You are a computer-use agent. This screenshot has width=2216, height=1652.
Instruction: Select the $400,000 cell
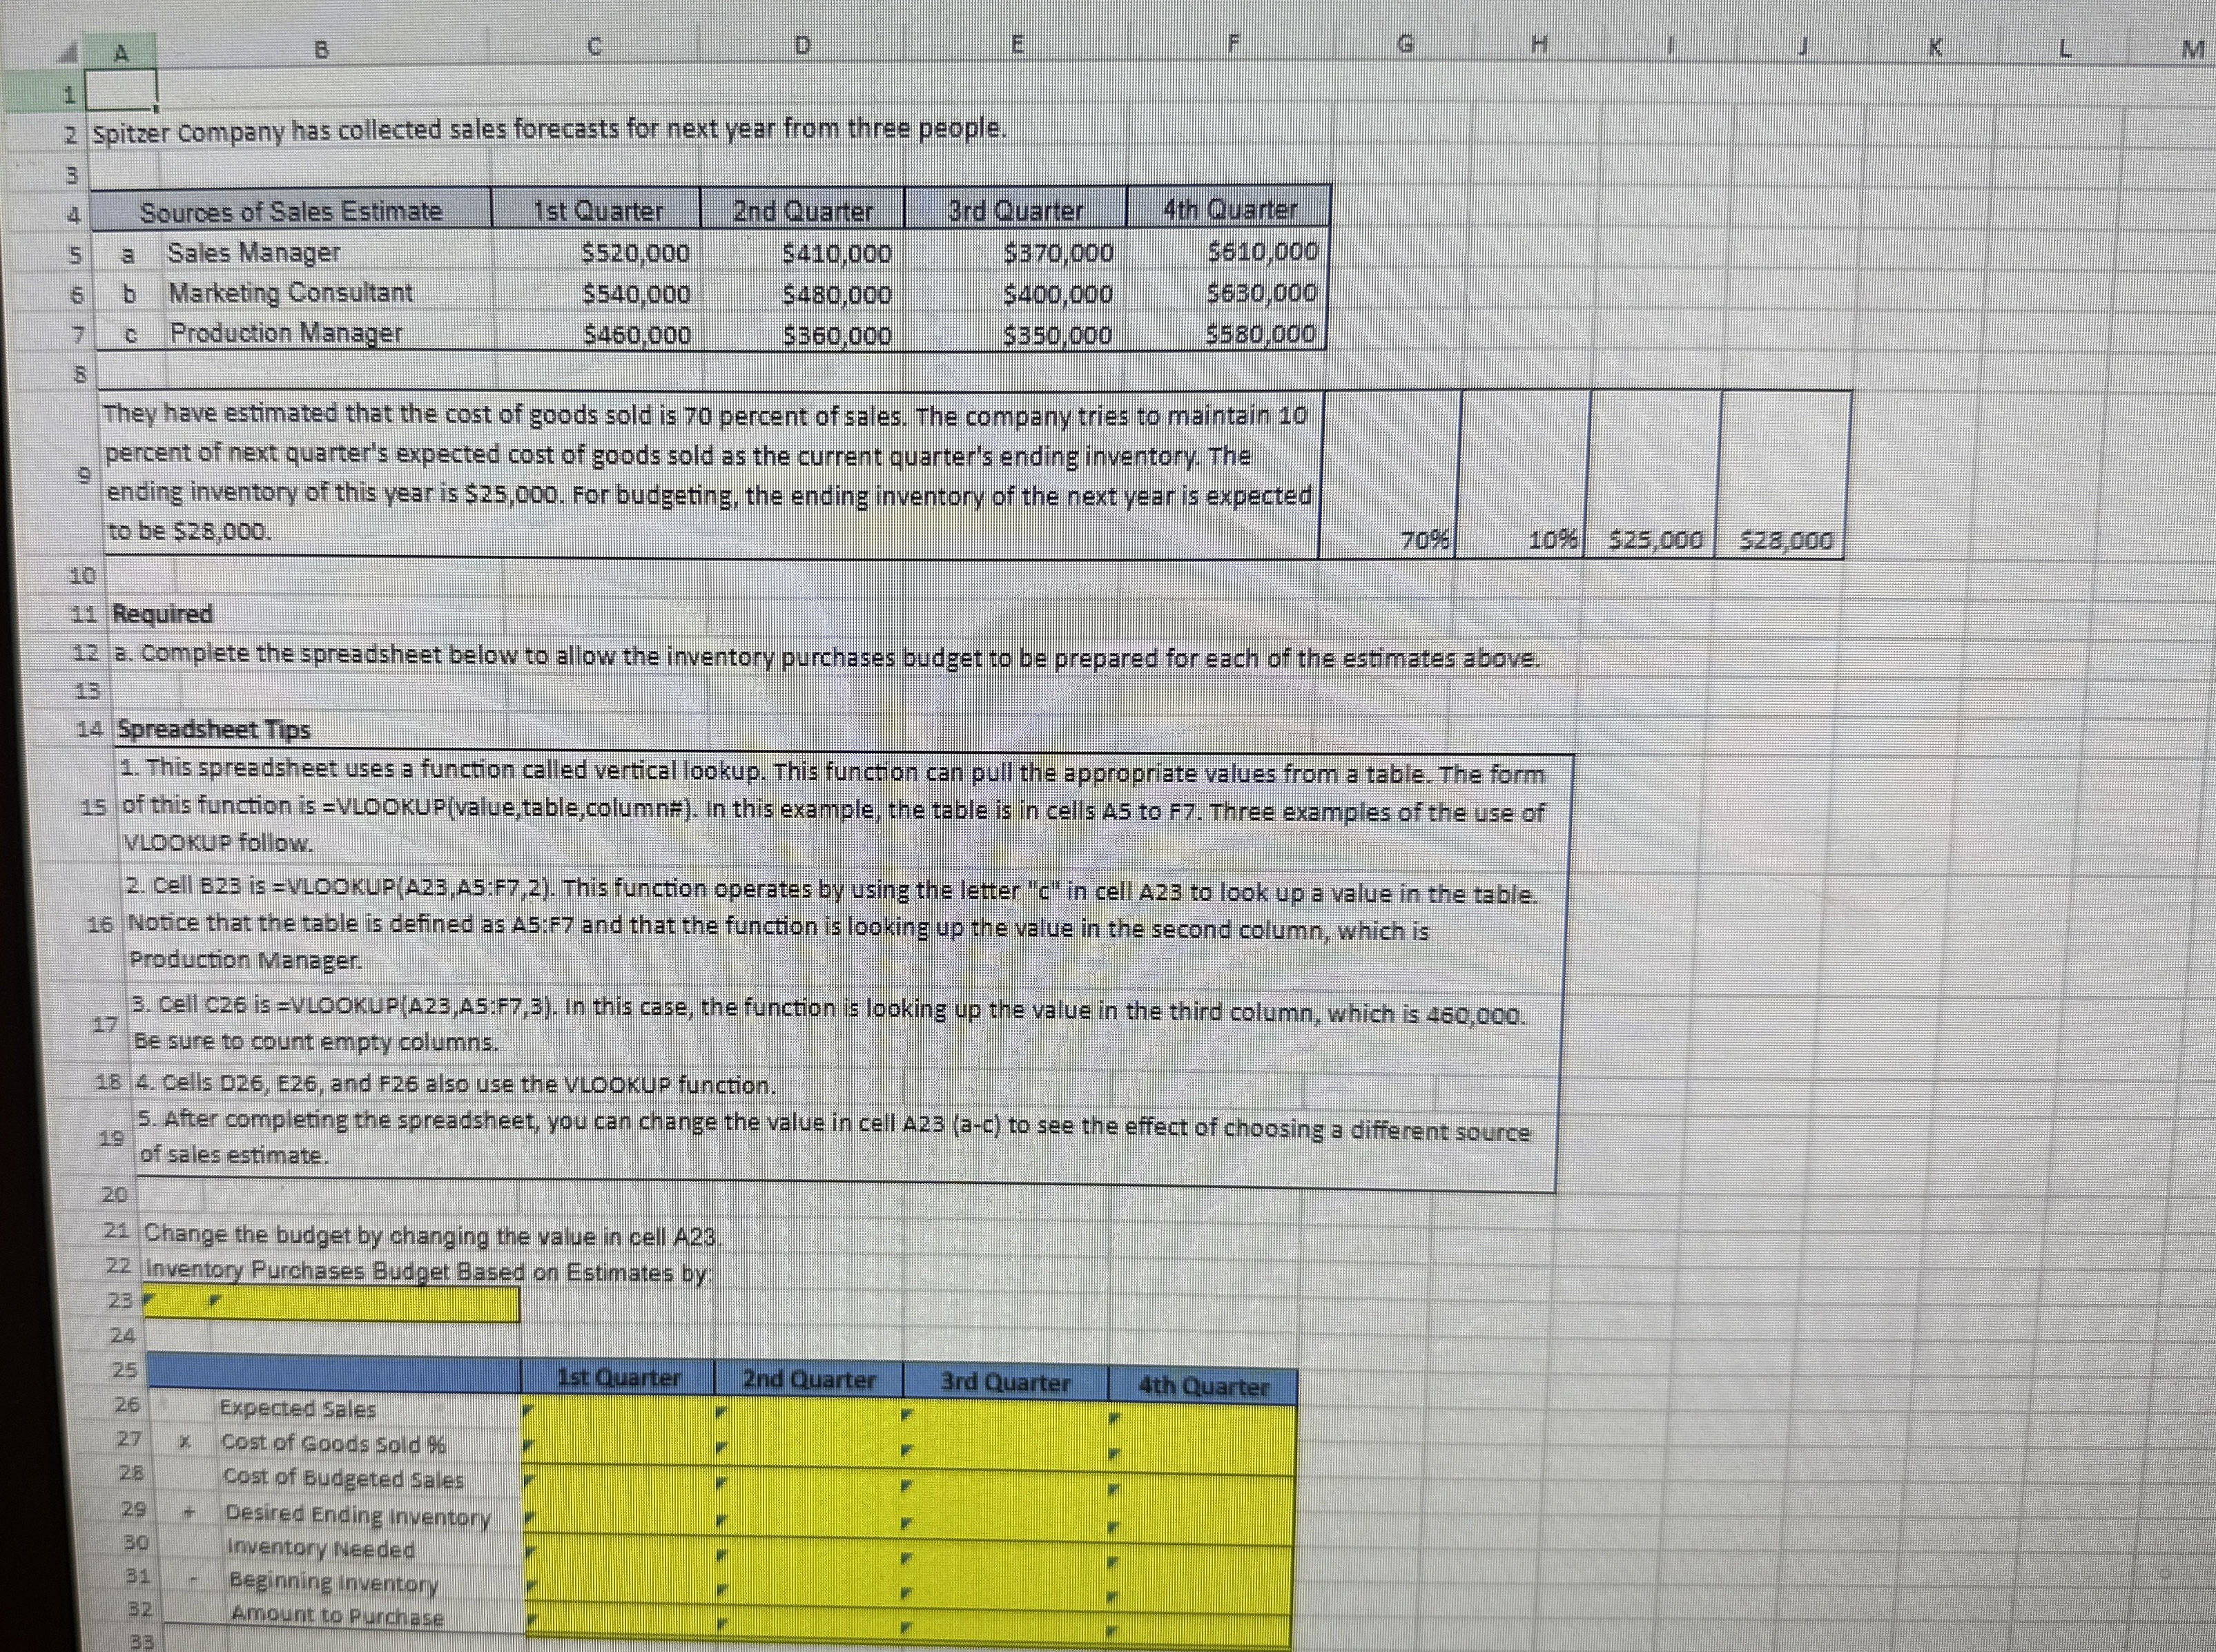(x=1016, y=294)
